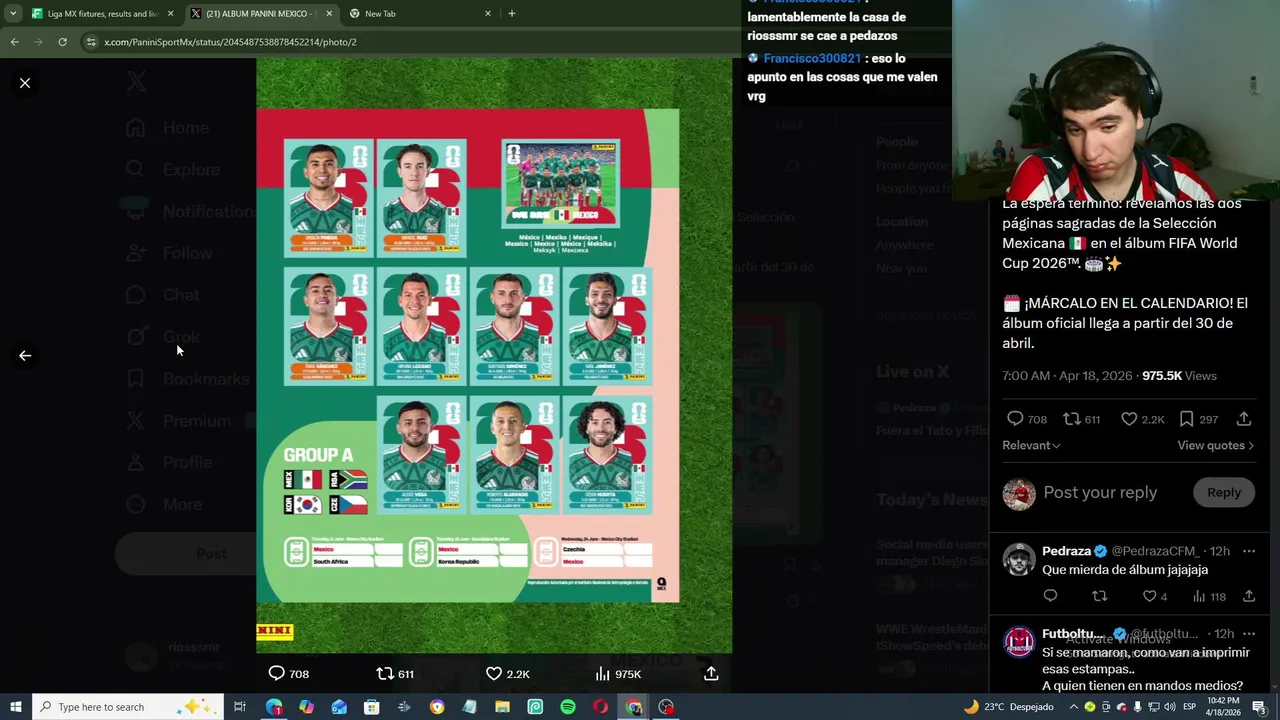Open the more options on Pedraza's reply
This screenshot has width=1280, height=720.
[1248, 551]
